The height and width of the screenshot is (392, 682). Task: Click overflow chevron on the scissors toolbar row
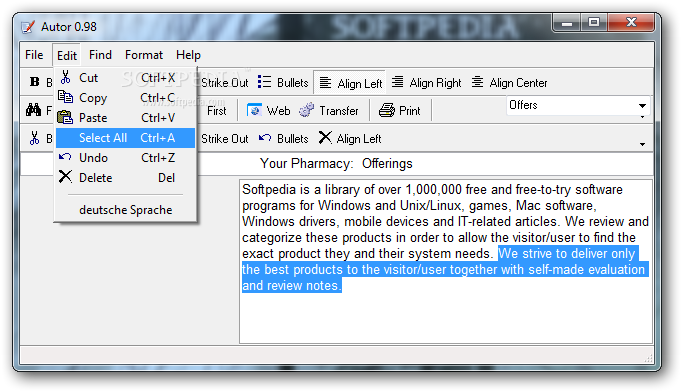point(642,144)
